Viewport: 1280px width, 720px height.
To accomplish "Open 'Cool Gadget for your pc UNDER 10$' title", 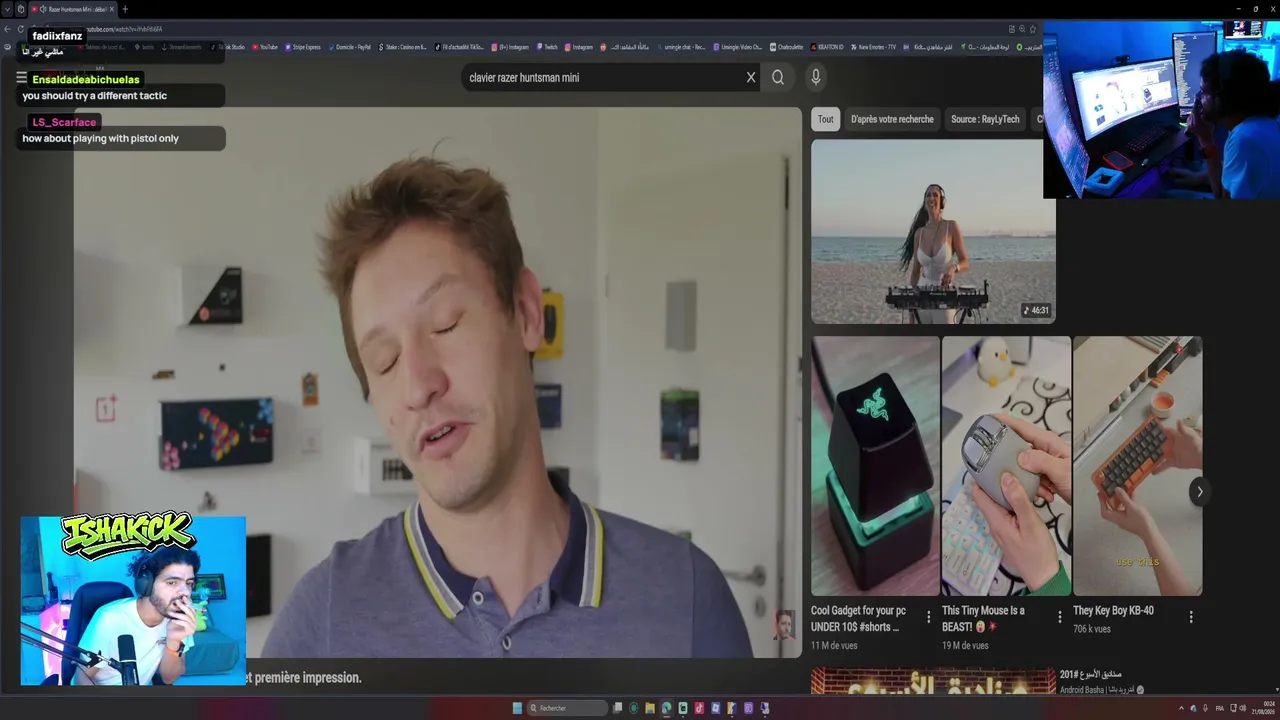I will (x=858, y=619).
